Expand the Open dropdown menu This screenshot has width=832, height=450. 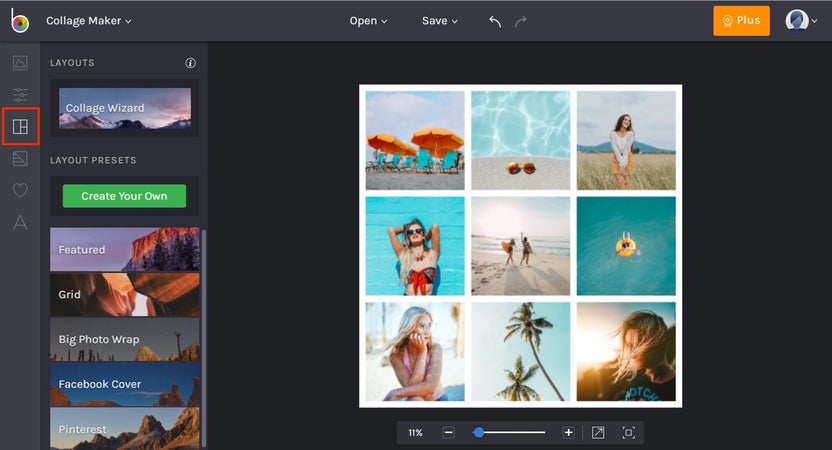click(x=367, y=21)
